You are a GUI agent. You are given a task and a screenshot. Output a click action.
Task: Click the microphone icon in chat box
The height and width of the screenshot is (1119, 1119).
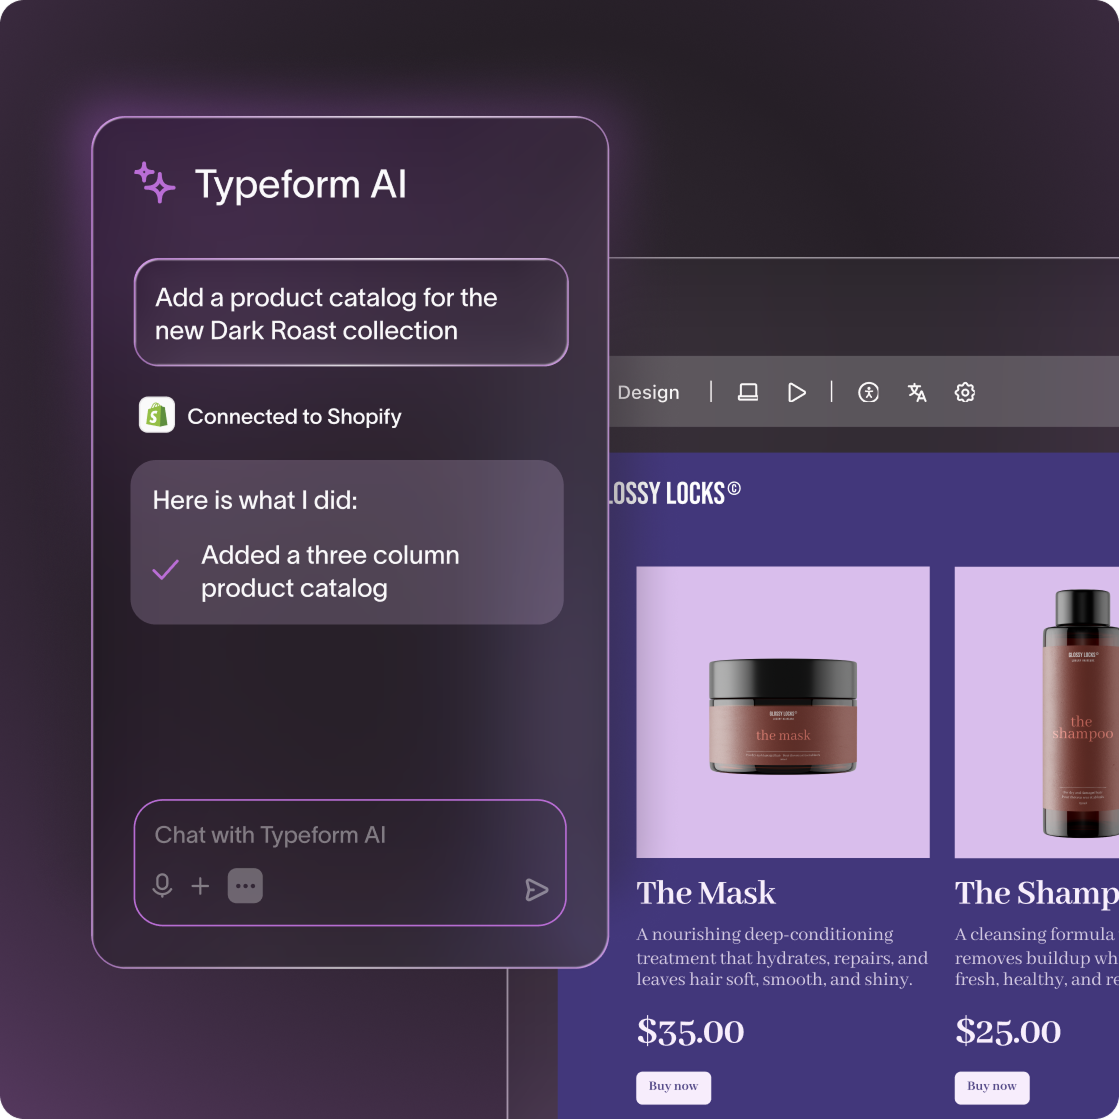tap(163, 886)
